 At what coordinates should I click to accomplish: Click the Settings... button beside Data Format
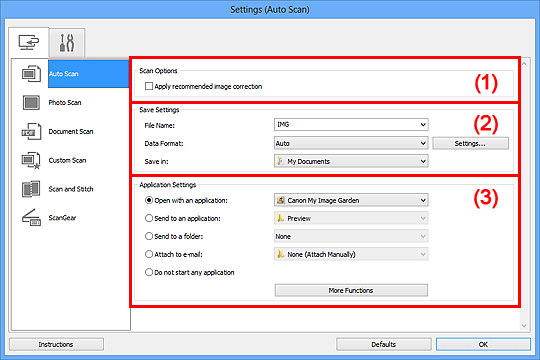pyautogui.click(x=470, y=144)
